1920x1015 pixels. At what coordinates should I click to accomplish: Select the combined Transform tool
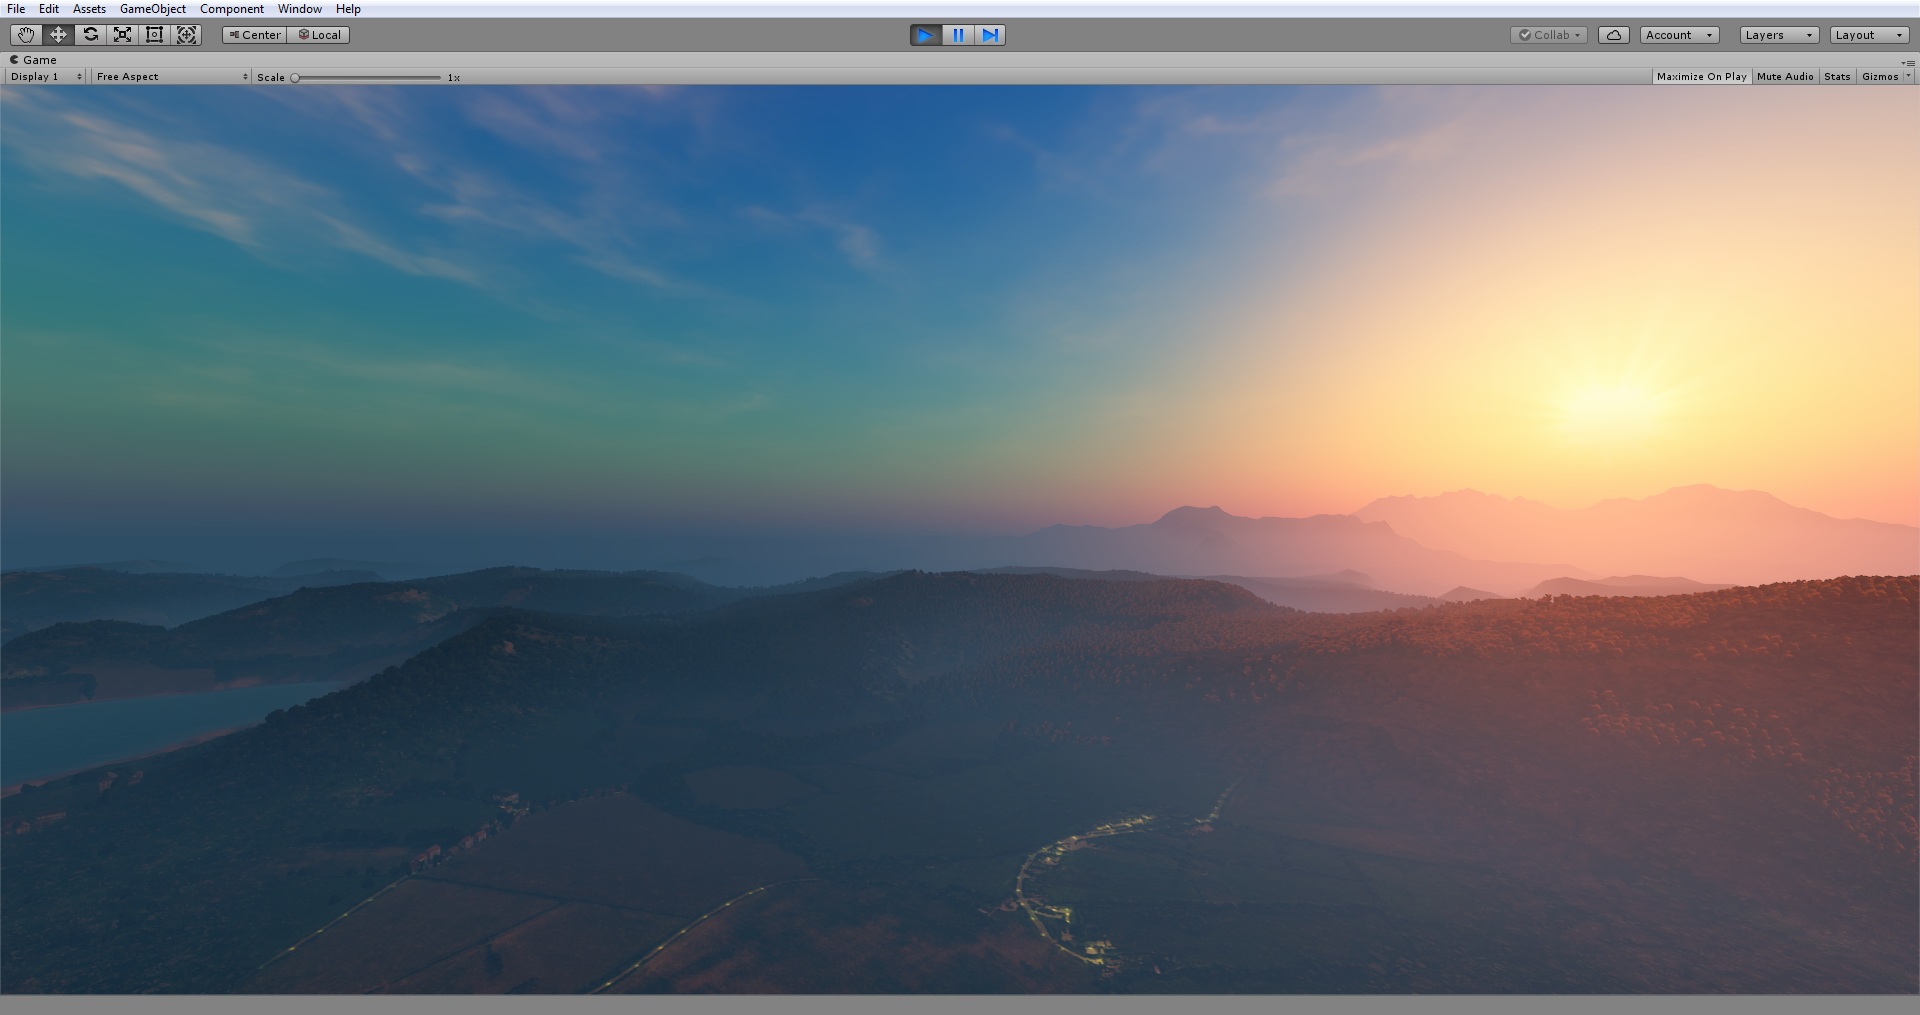187,34
